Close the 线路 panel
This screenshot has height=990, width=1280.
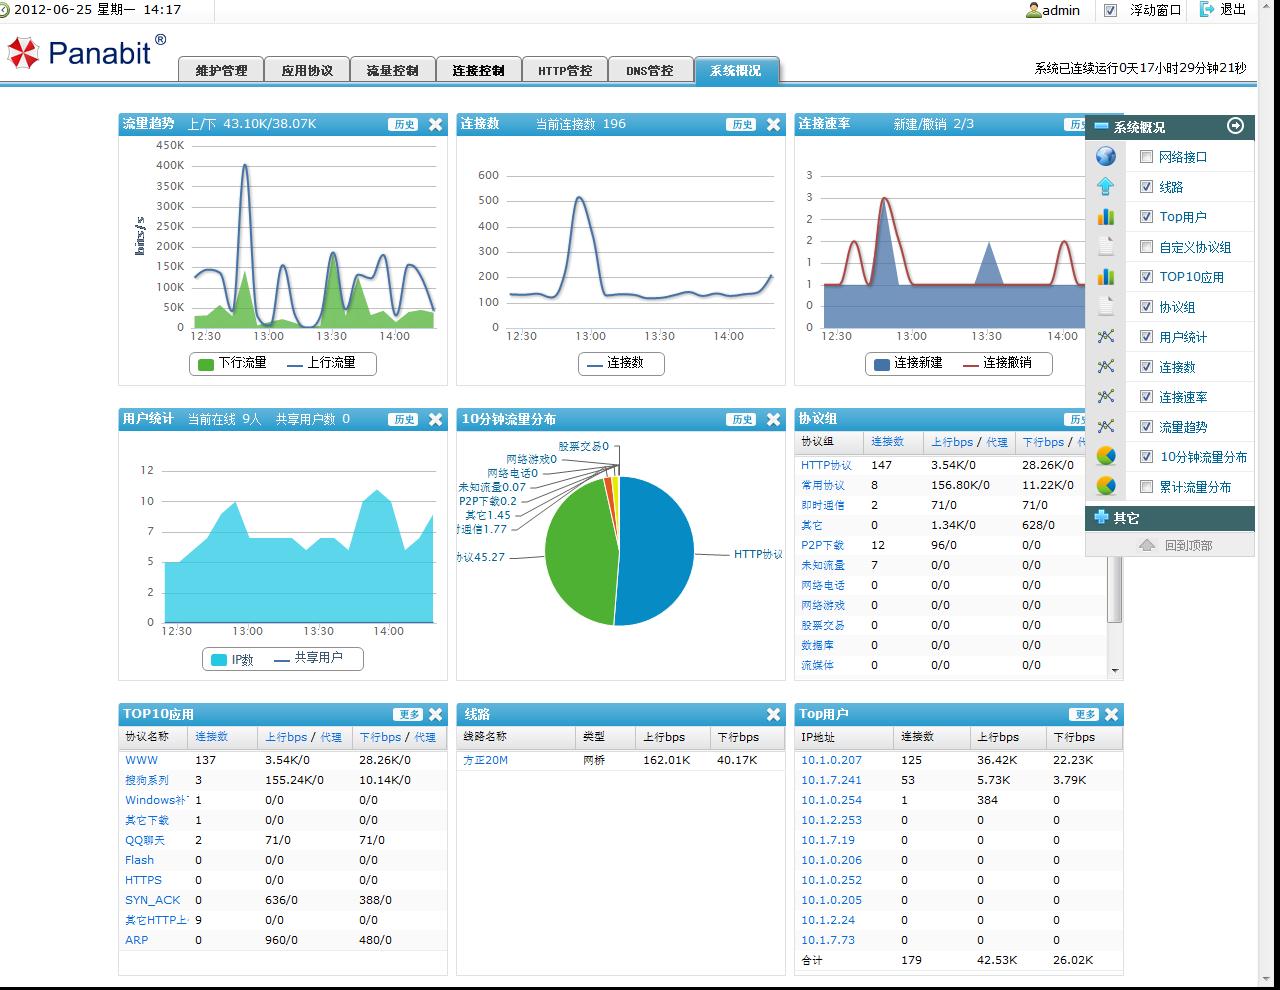(x=773, y=715)
